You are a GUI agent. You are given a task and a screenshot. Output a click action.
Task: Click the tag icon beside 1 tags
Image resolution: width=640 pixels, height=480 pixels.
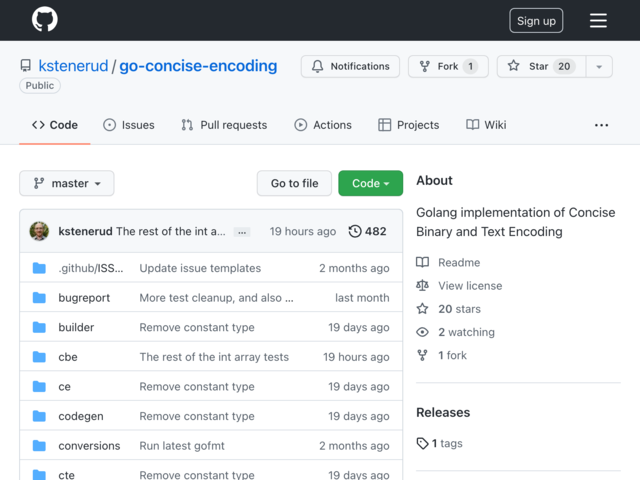click(422, 443)
